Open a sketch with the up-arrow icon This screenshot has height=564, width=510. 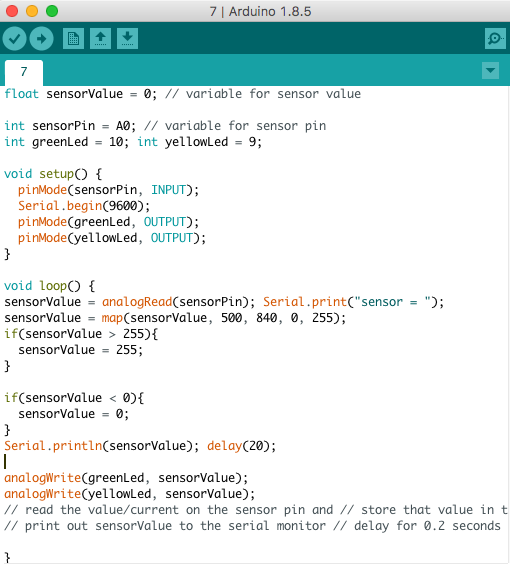(x=100, y=38)
